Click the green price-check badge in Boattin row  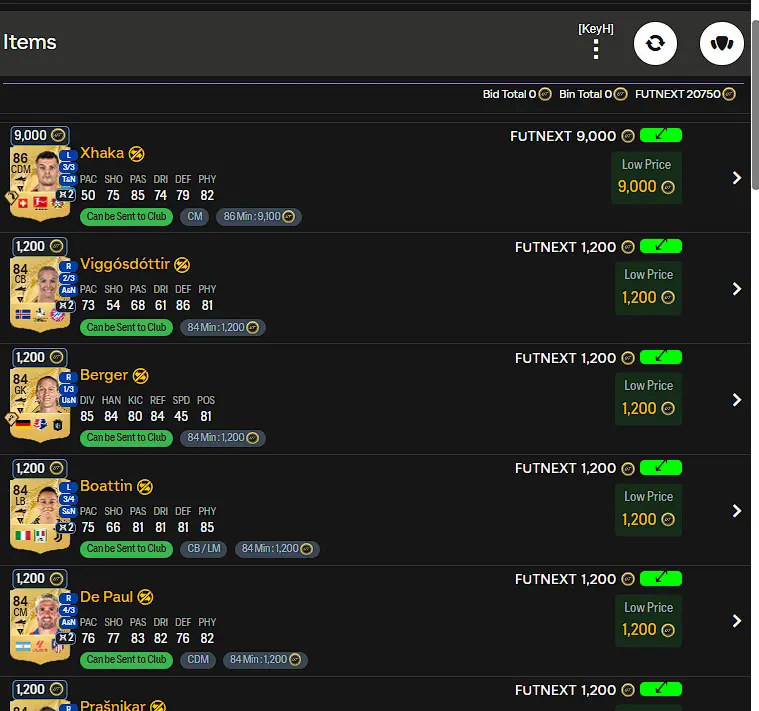pyautogui.click(x=661, y=468)
